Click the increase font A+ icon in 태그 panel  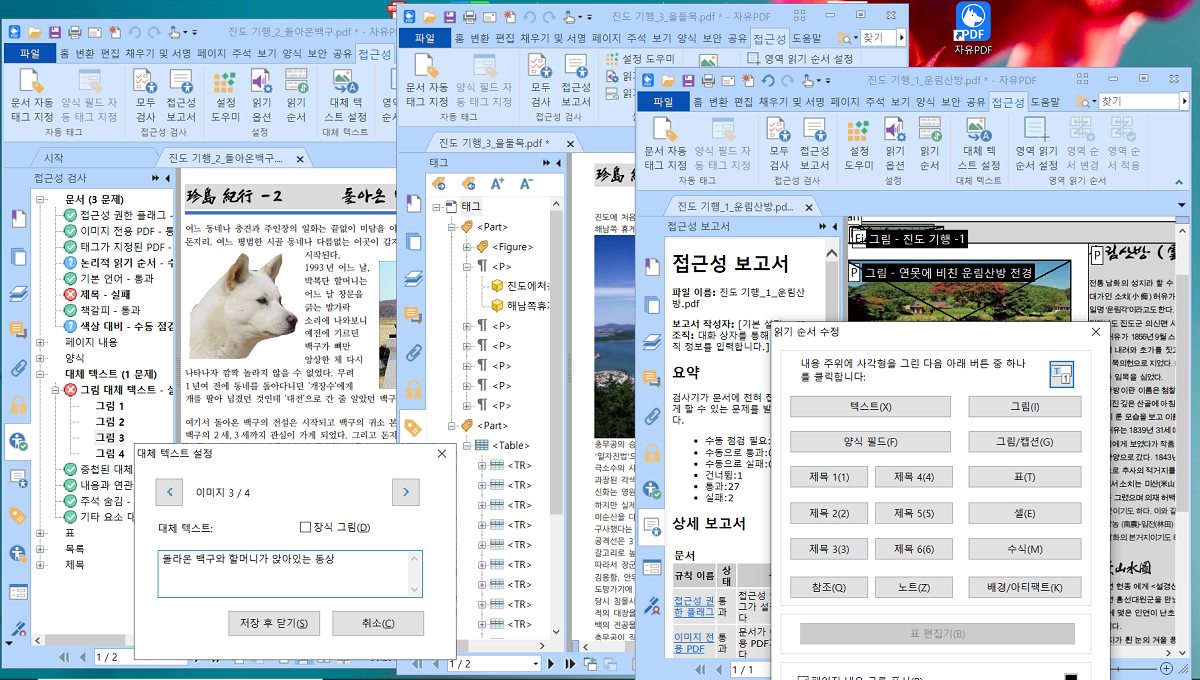(497, 184)
